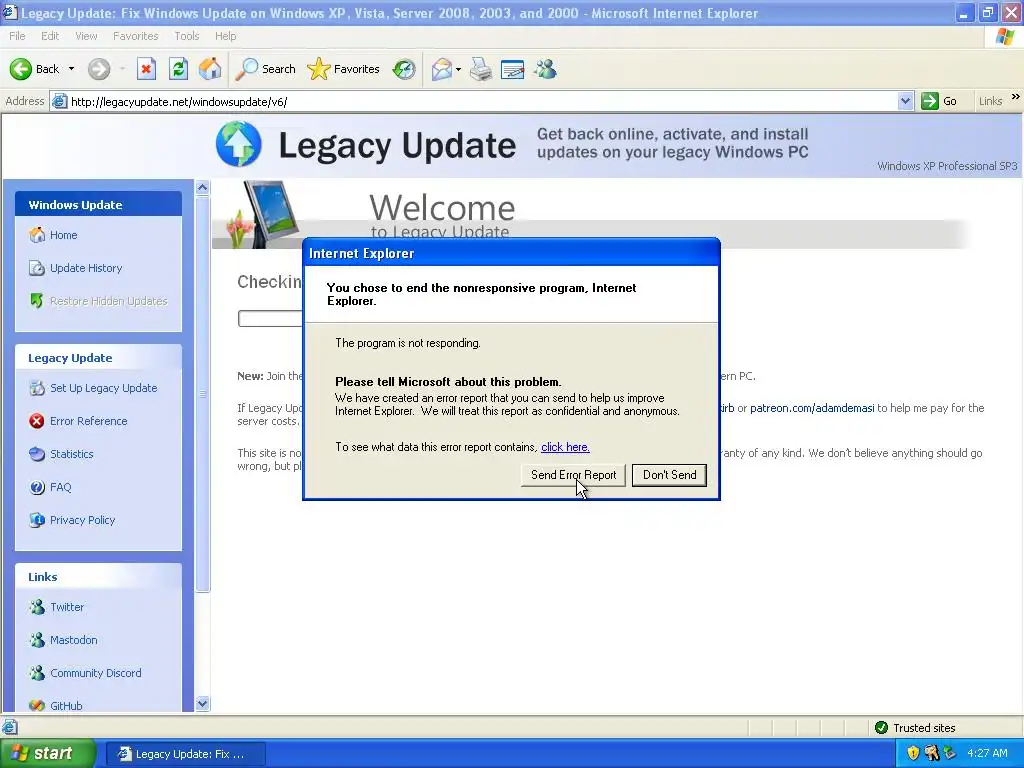Open the Twitter link in sidebar

tap(57, 607)
